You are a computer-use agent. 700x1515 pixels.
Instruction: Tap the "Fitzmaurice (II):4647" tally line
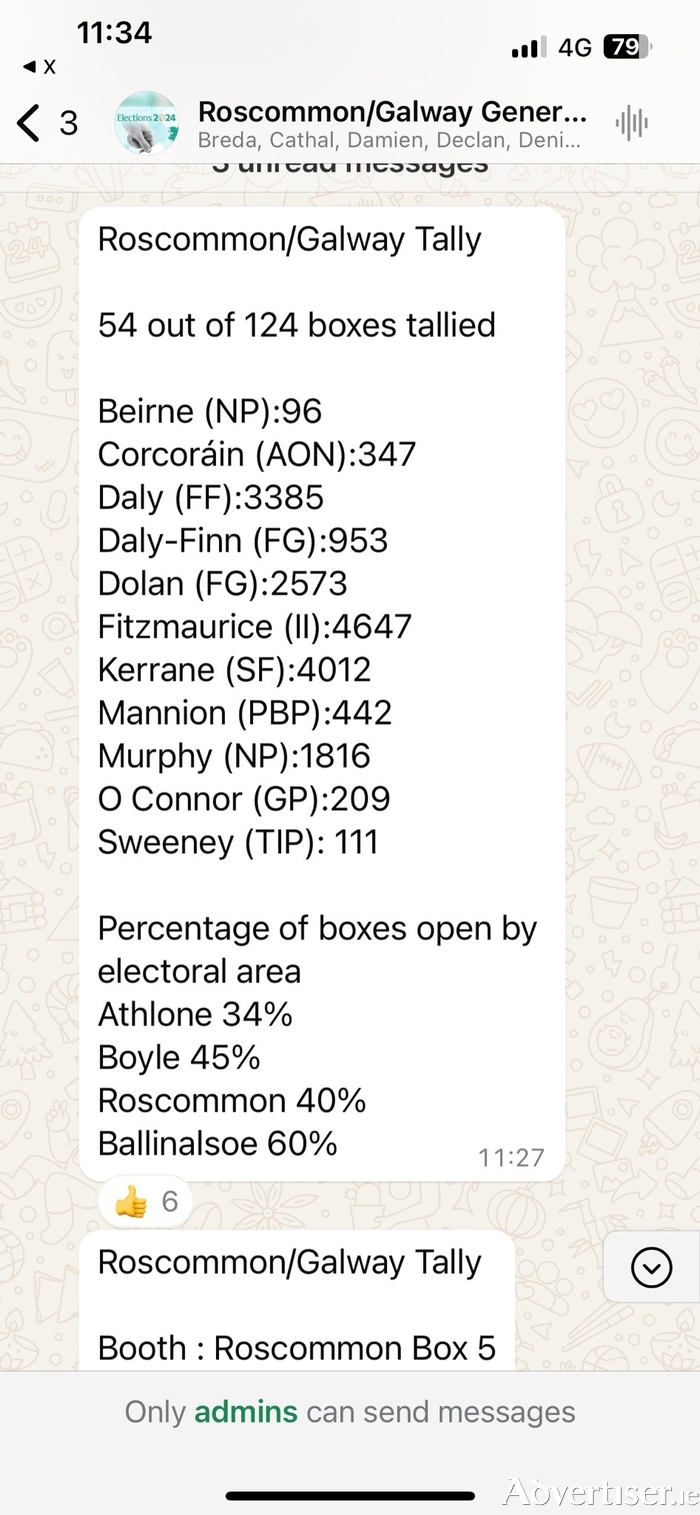255,627
